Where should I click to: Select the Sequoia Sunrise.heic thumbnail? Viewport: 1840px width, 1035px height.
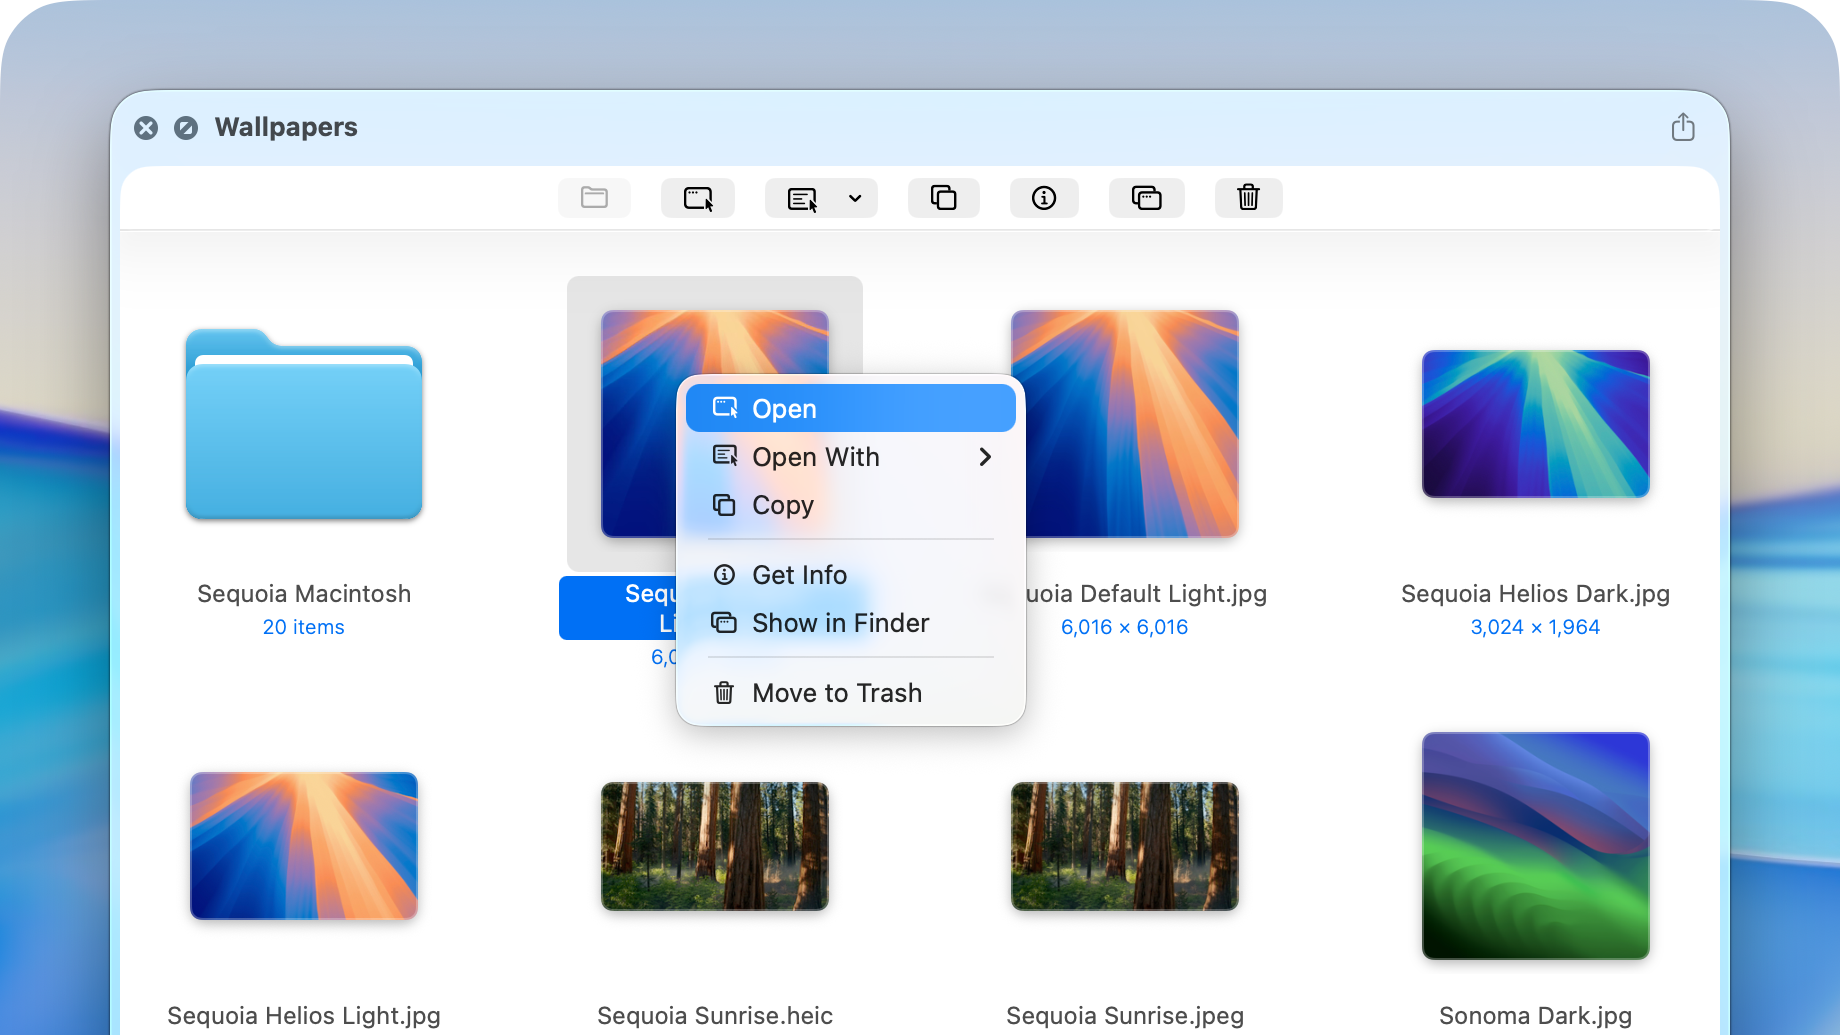(714, 846)
